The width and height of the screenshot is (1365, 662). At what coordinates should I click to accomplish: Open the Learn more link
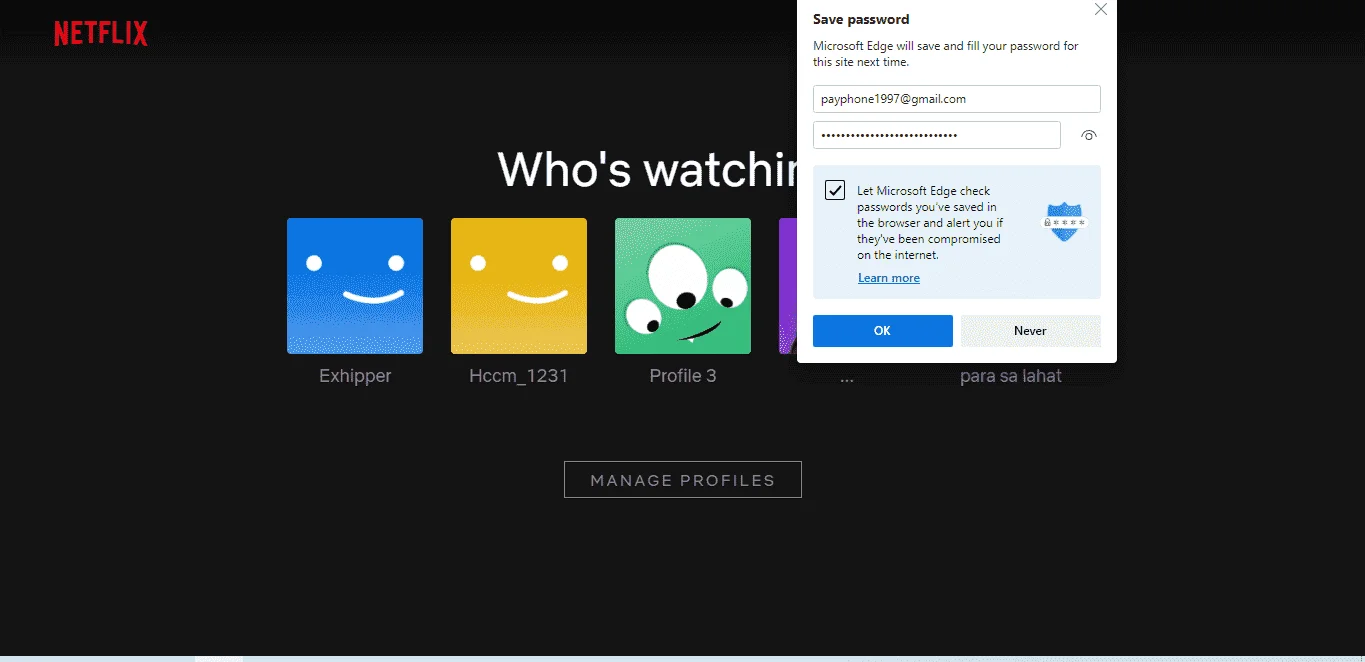click(889, 278)
